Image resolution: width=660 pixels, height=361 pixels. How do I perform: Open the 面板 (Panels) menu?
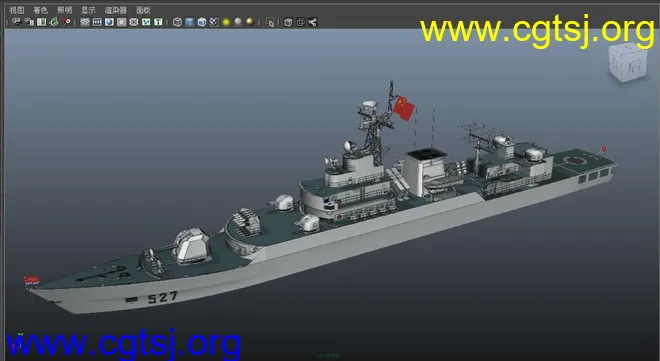coord(143,10)
